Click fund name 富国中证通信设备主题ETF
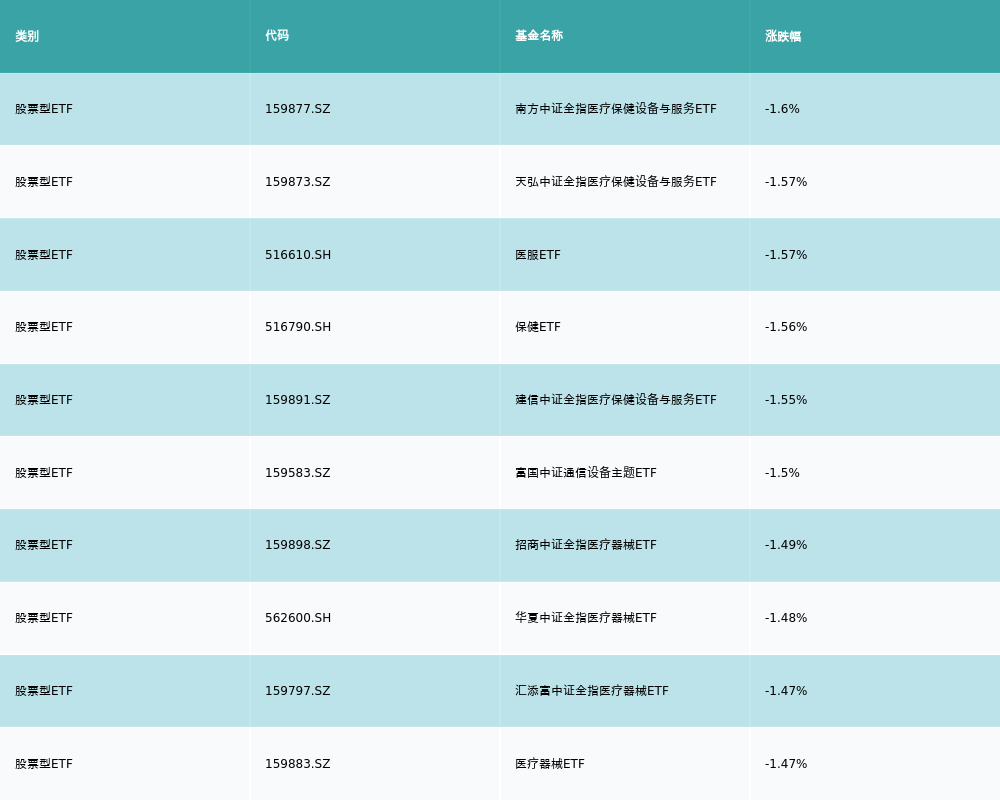The height and width of the screenshot is (800, 1000). point(585,473)
